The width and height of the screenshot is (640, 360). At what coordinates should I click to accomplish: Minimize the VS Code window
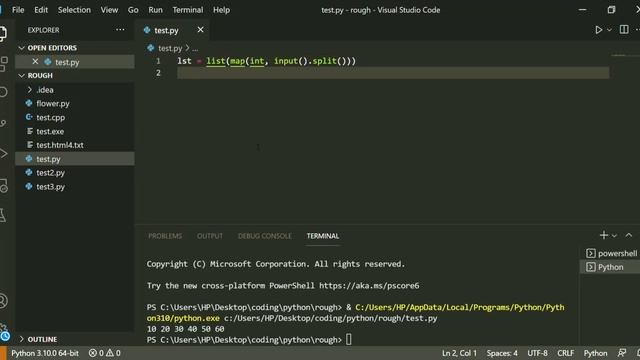(x=582, y=10)
